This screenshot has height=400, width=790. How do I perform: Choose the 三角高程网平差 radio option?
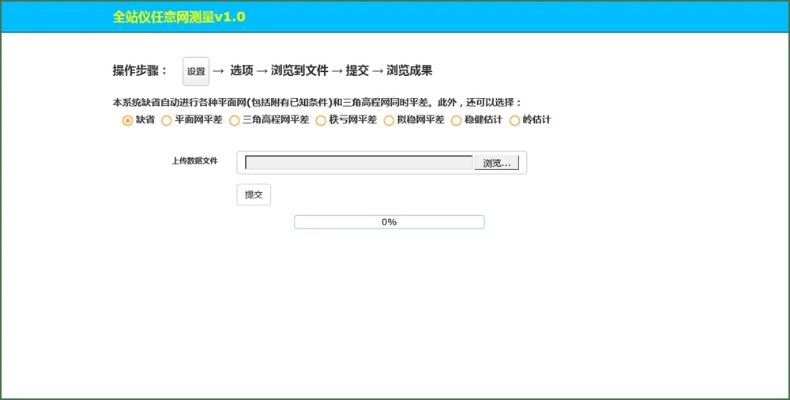point(234,120)
